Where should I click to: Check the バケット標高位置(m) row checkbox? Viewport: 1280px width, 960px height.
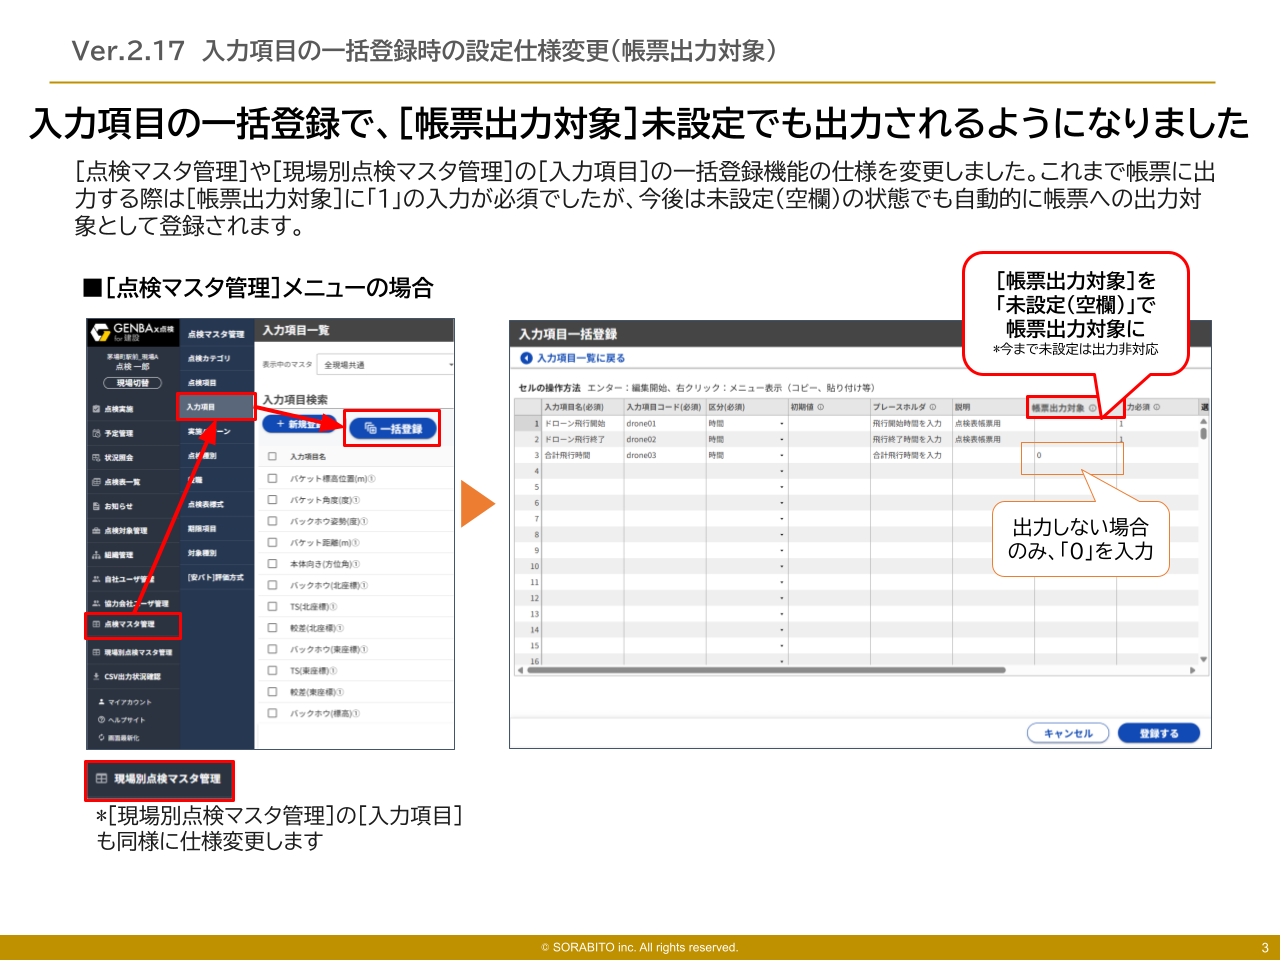point(272,478)
